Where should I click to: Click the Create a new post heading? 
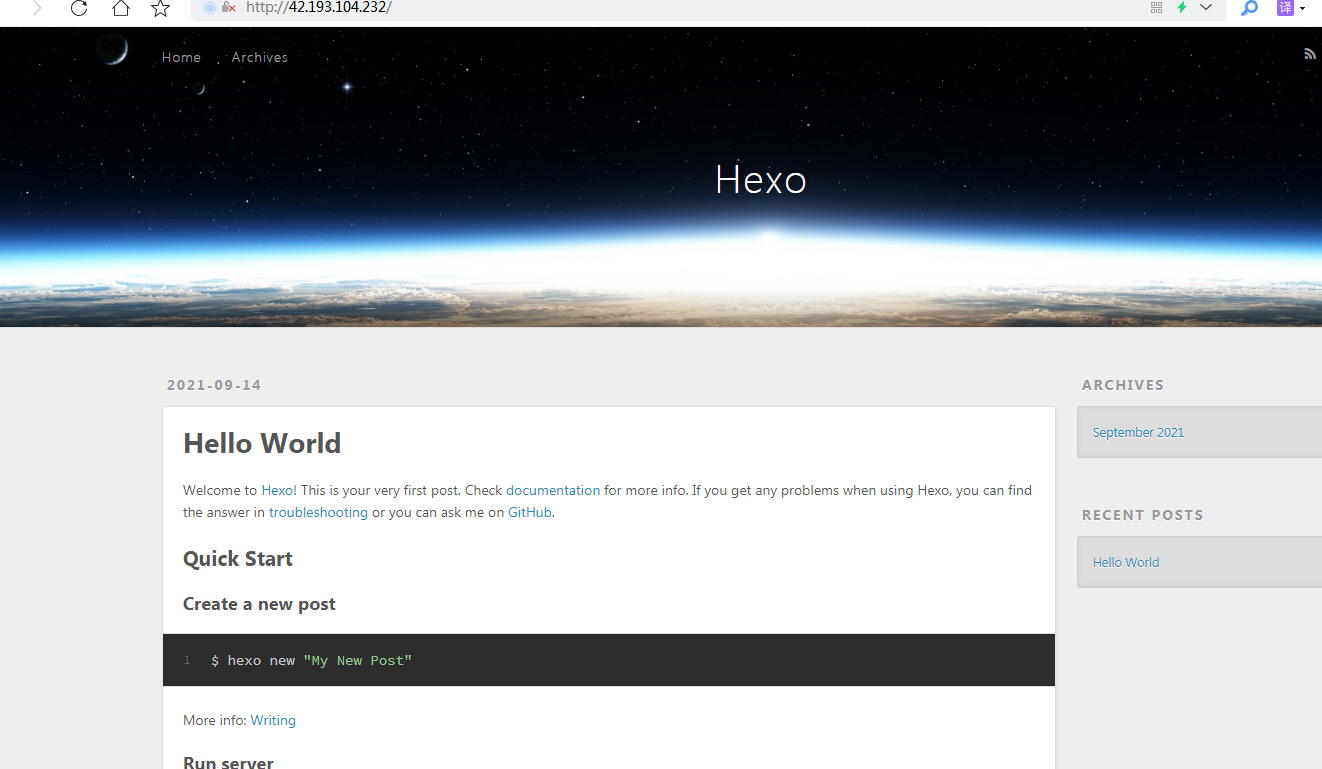pos(259,604)
